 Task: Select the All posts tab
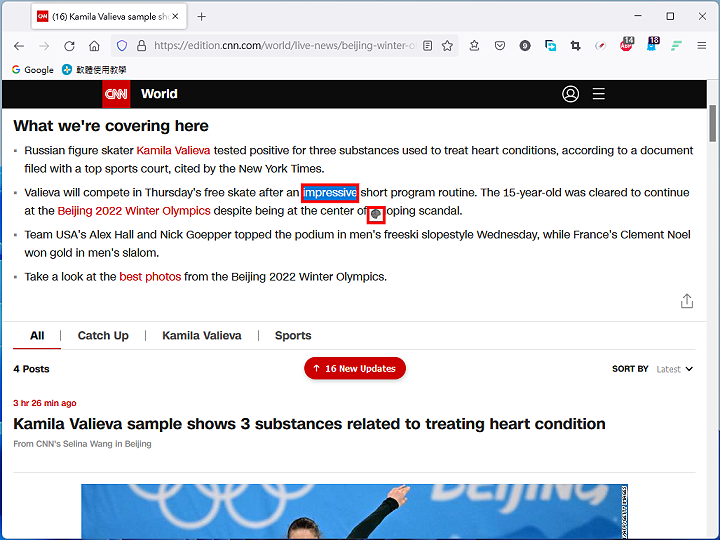pyautogui.click(x=37, y=336)
